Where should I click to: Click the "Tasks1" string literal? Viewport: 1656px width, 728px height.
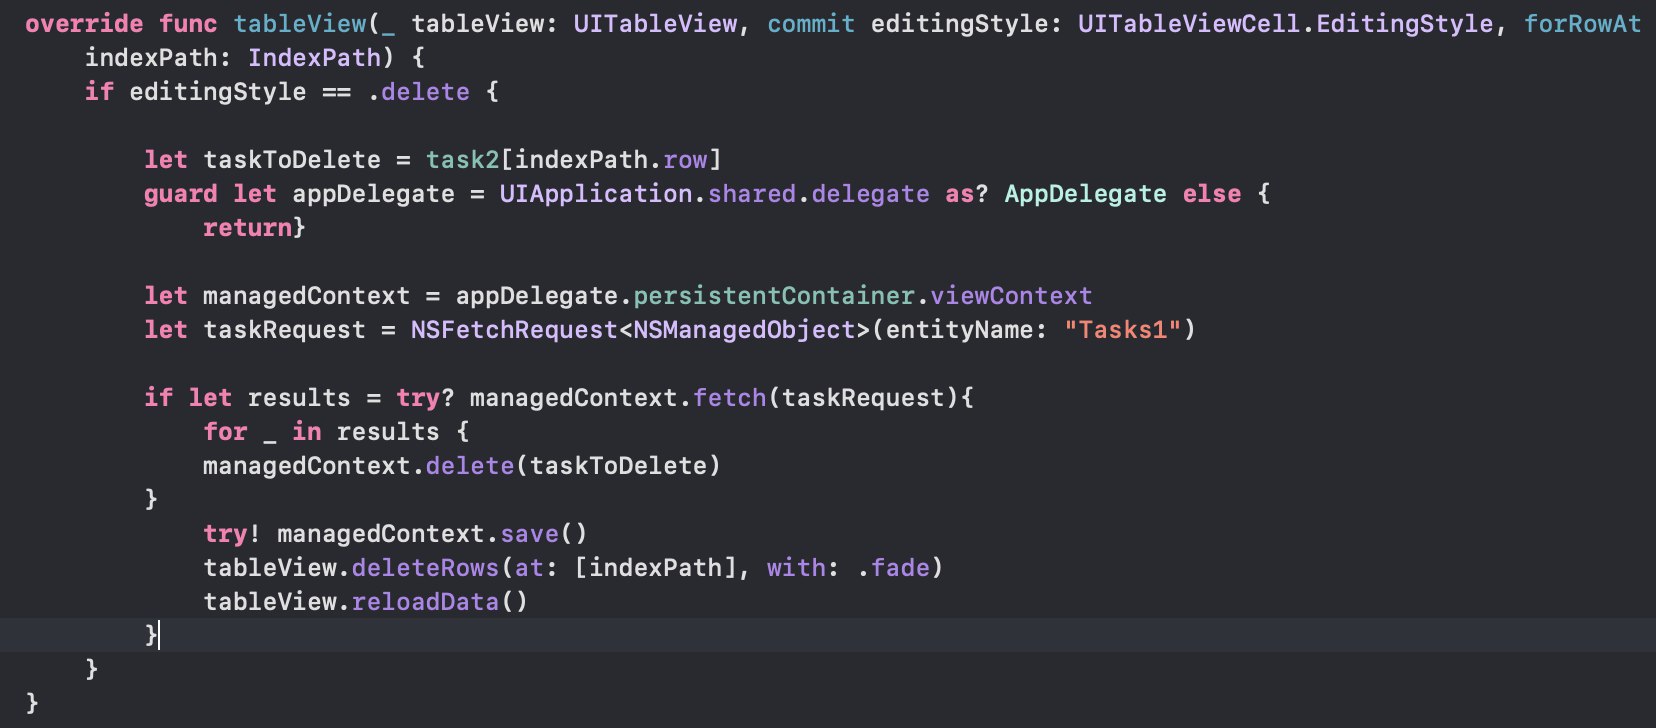tap(1122, 329)
